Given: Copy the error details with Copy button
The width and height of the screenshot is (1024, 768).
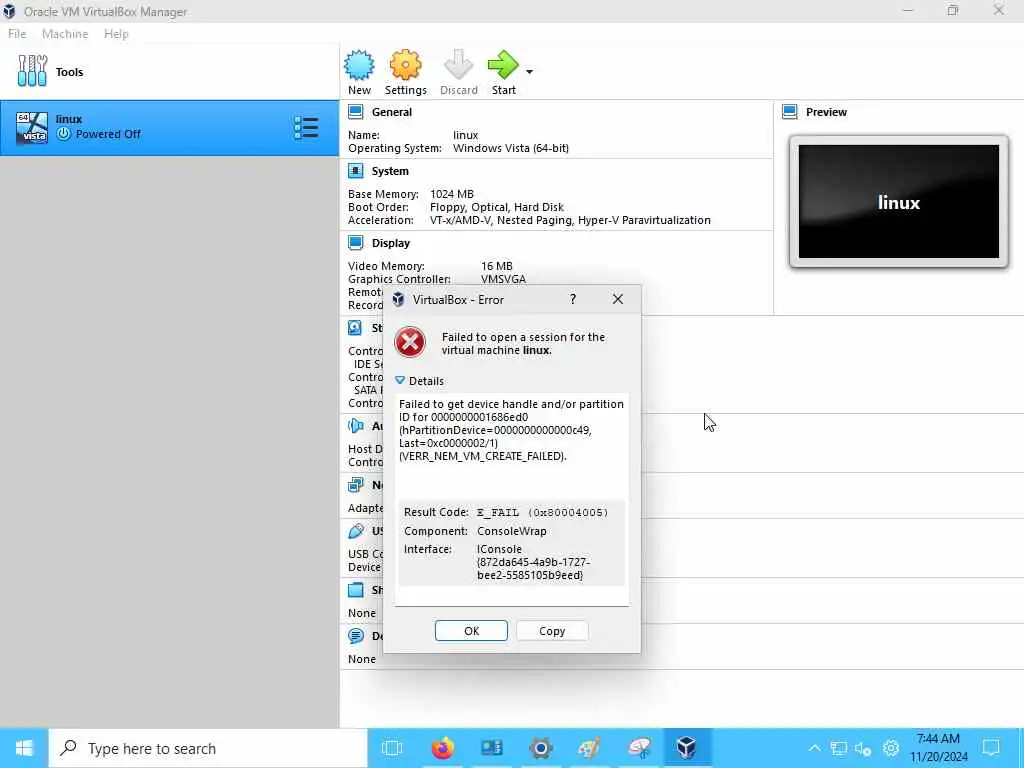Looking at the screenshot, I should point(552,631).
